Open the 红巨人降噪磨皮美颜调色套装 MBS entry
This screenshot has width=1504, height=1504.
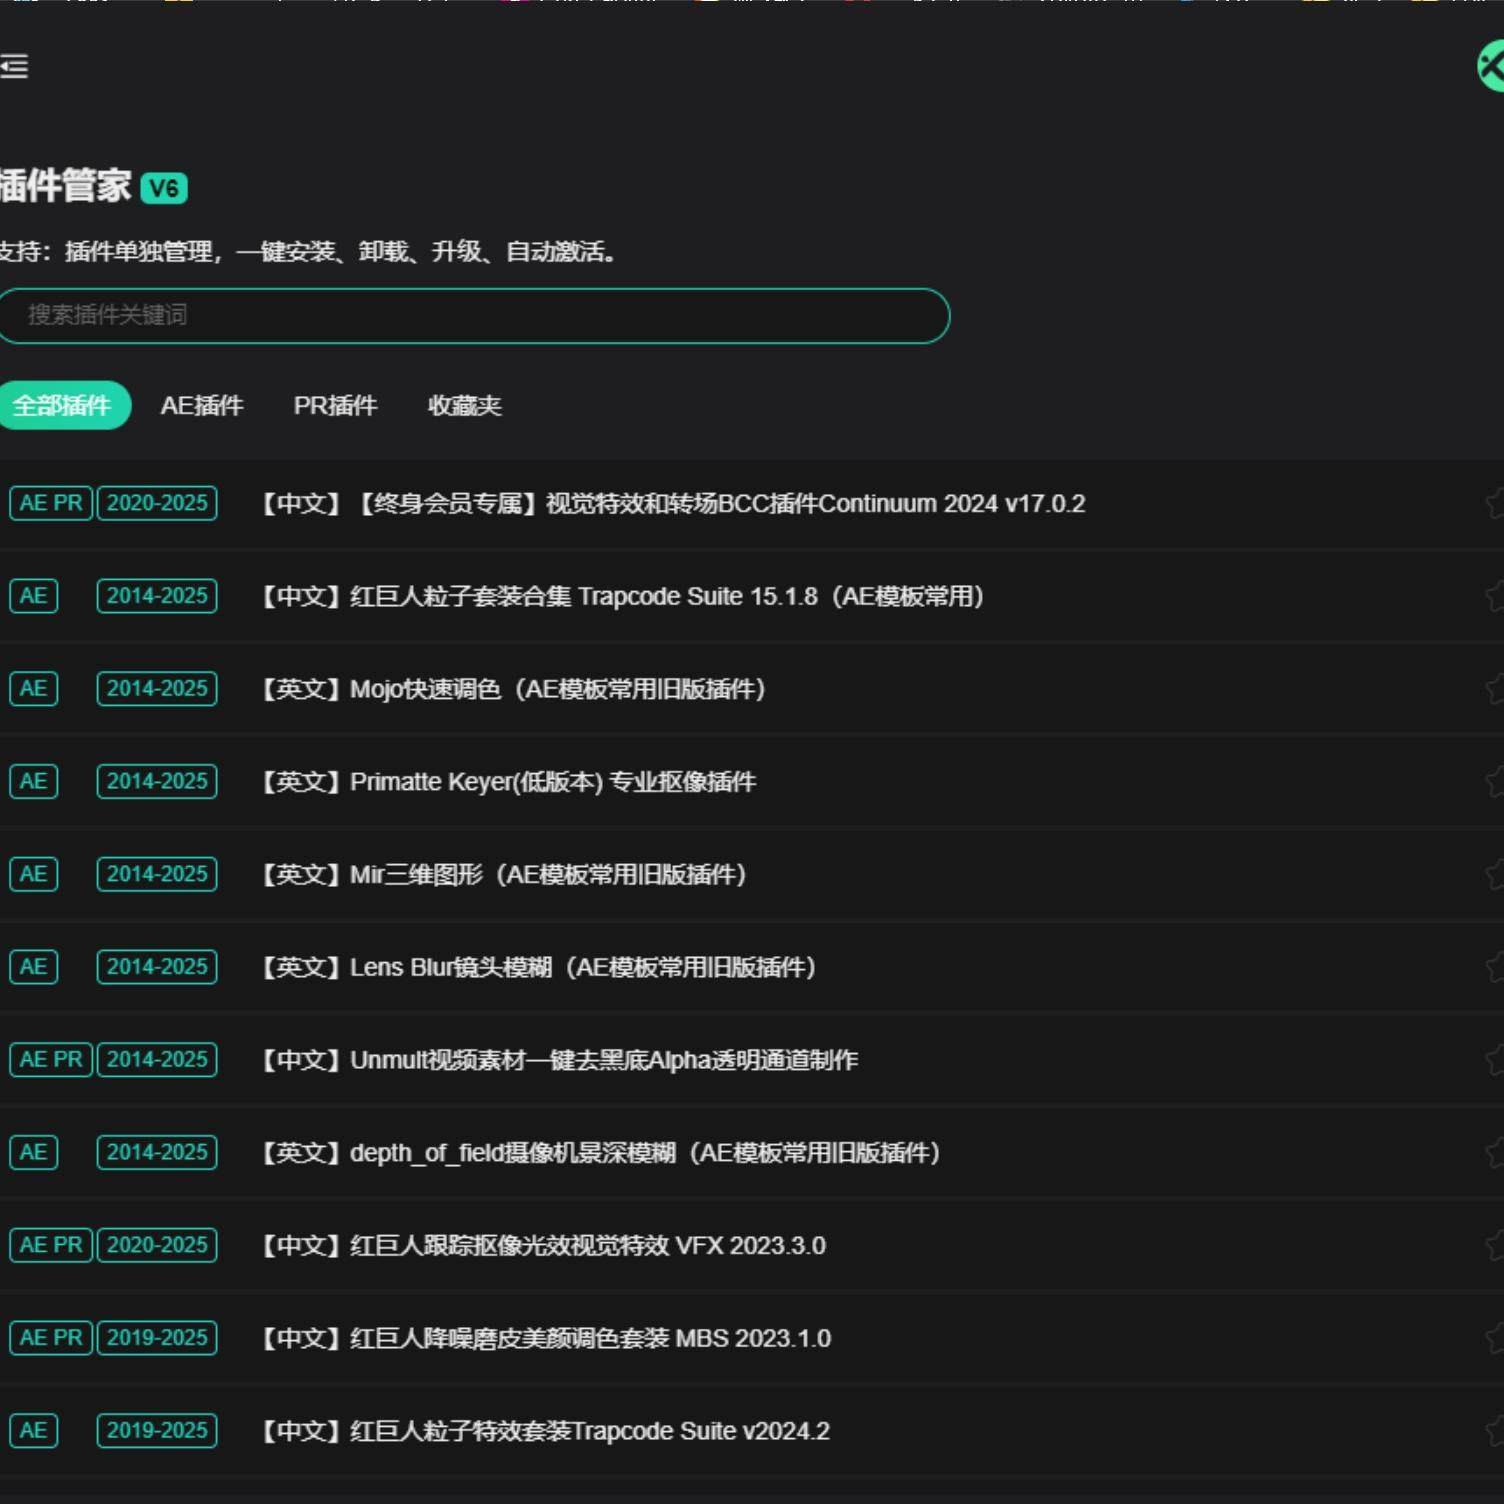click(x=545, y=1337)
